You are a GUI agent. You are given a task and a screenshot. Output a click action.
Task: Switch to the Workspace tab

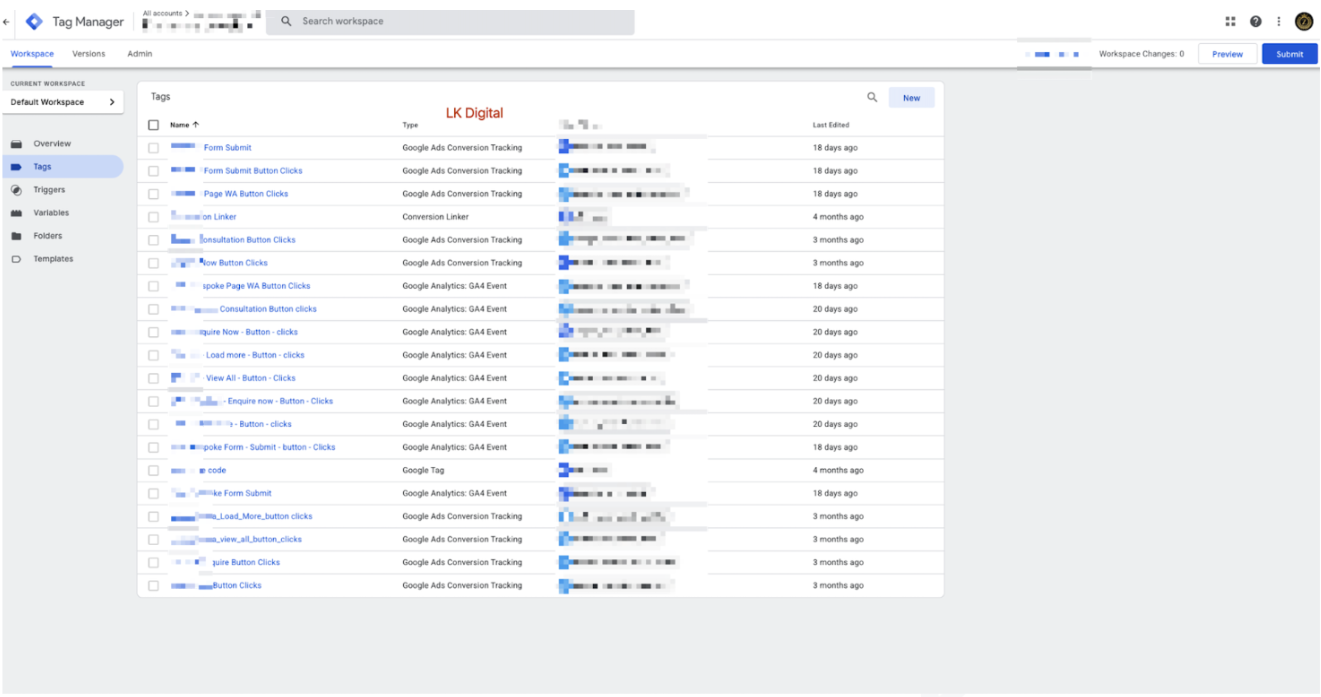click(x=32, y=54)
